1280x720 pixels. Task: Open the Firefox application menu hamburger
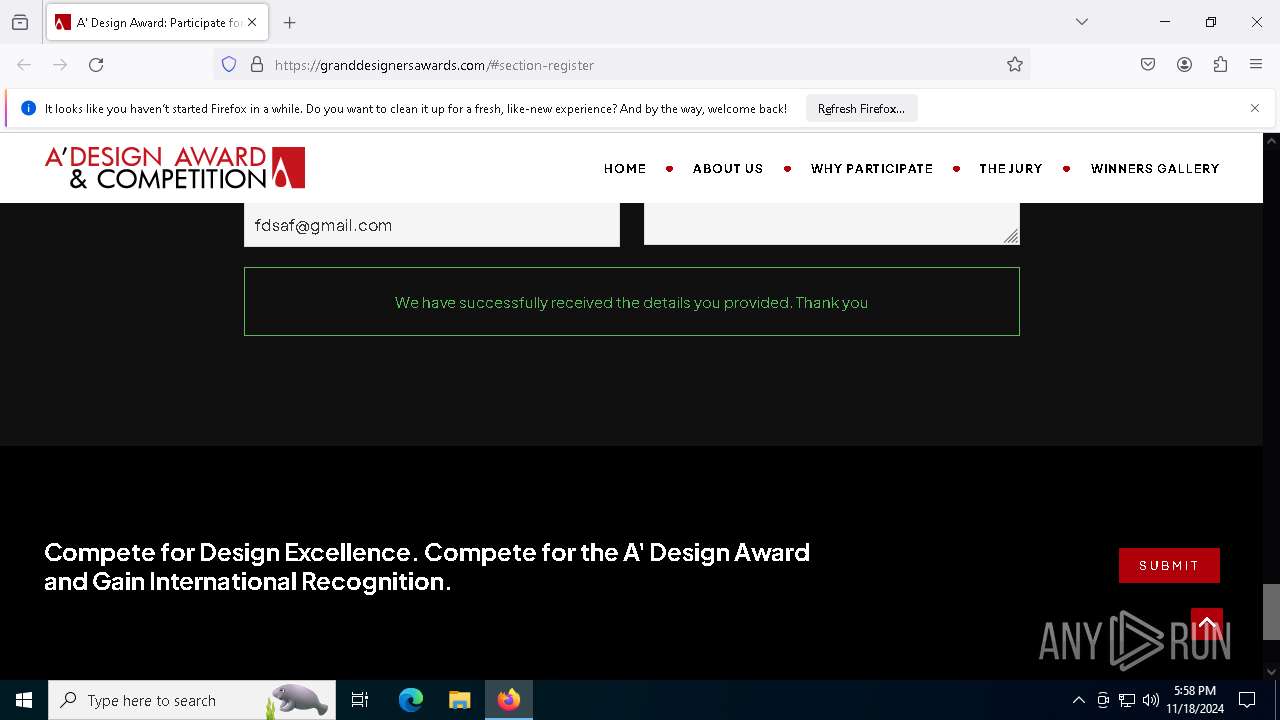tap(1256, 65)
